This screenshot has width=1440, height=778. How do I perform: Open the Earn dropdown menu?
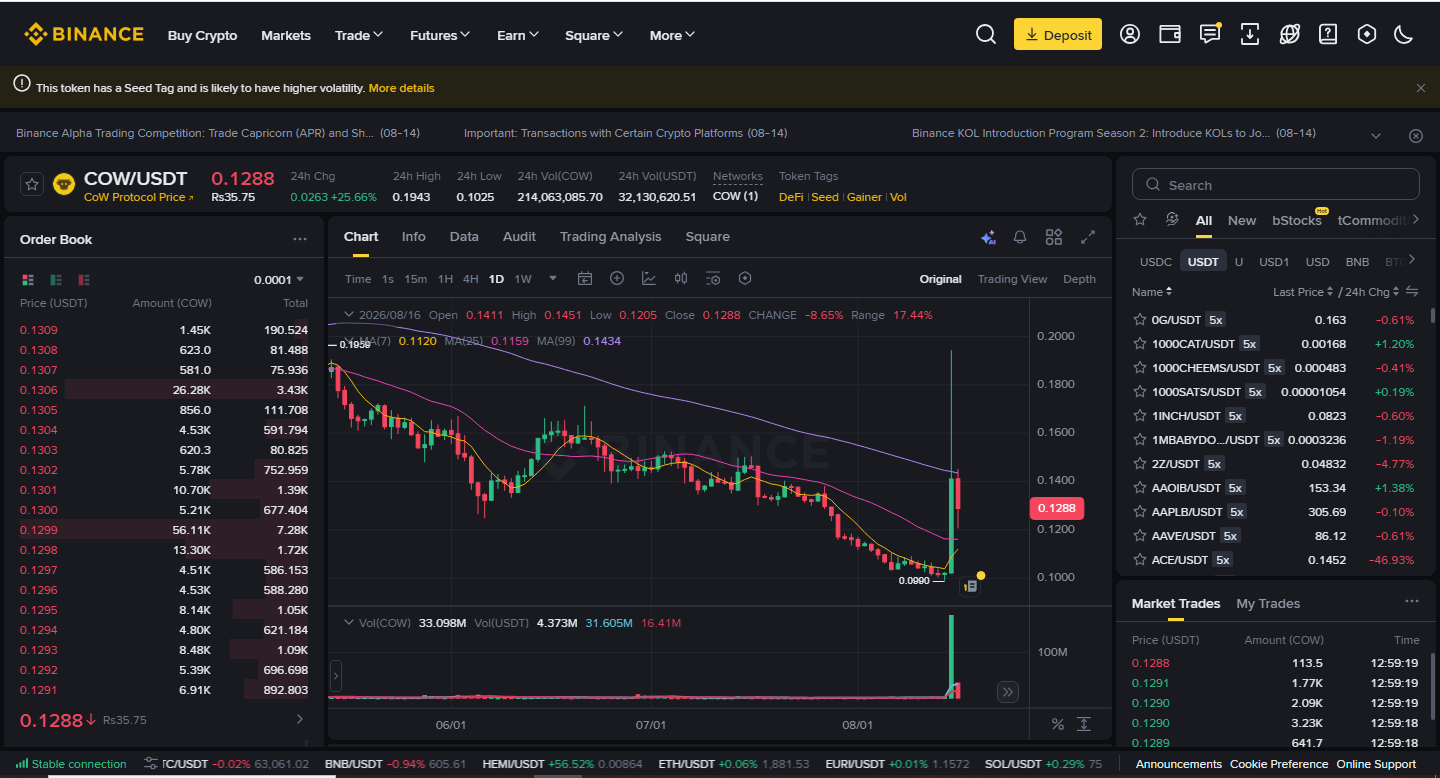pyautogui.click(x=518, y=35)
